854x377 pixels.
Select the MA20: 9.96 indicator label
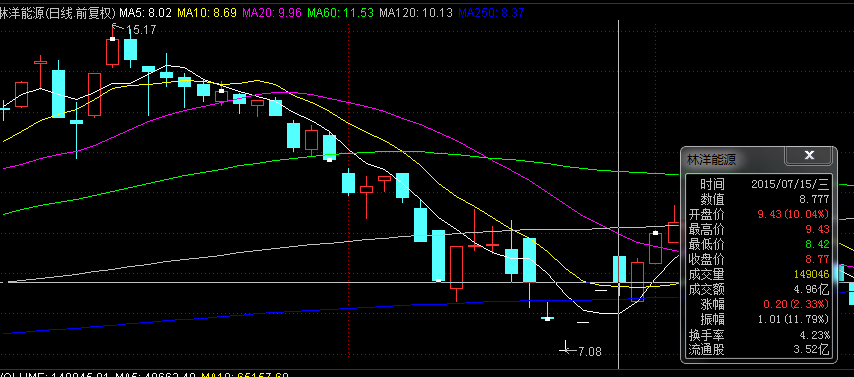click(x=271, y=13)
